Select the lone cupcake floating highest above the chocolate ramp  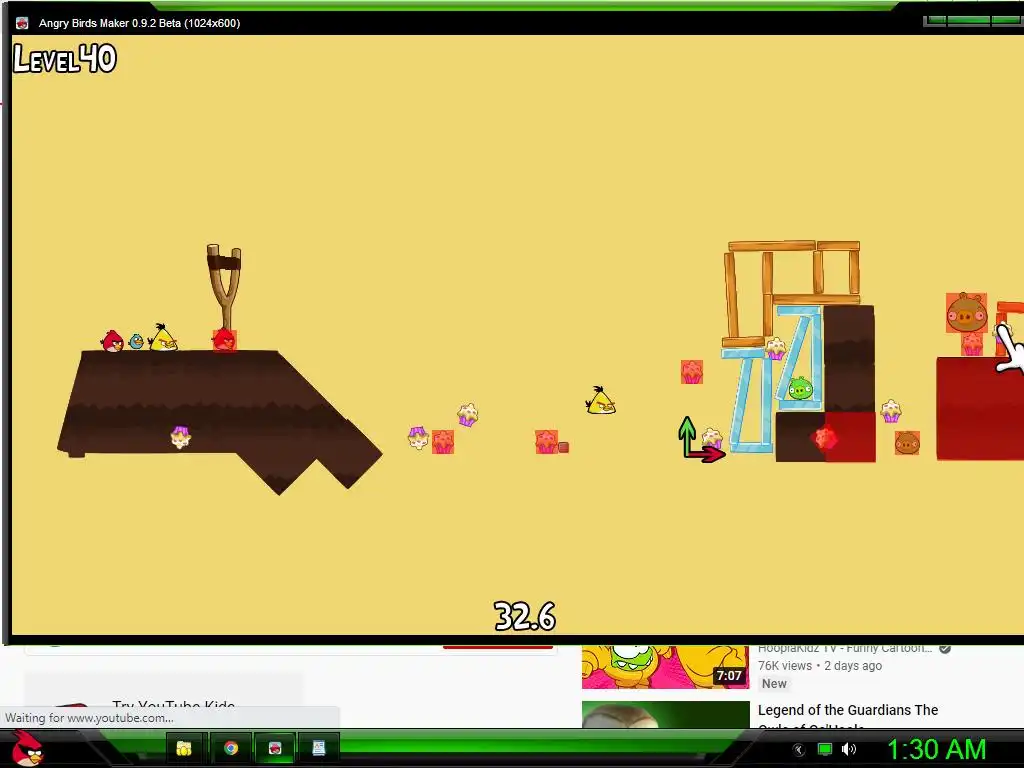468,415
